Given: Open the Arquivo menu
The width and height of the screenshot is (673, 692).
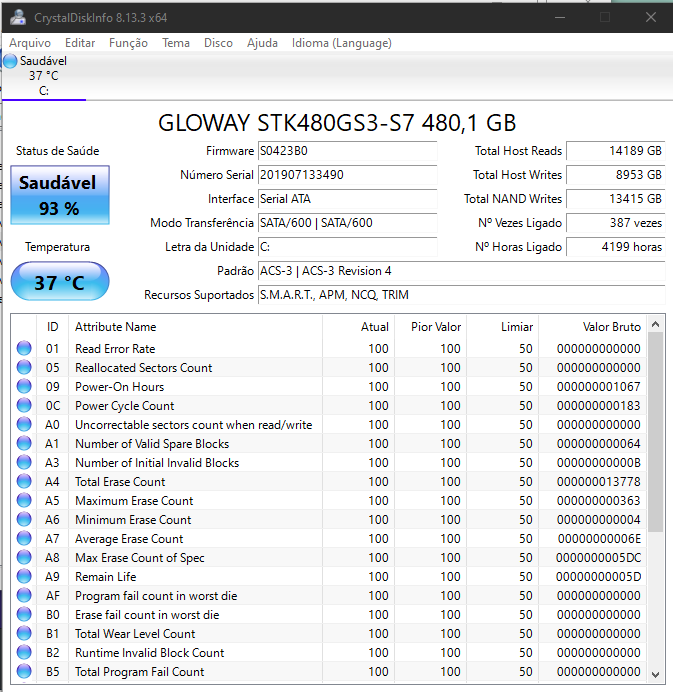Looking at the screenshot, I should click(x=30, y=43).
